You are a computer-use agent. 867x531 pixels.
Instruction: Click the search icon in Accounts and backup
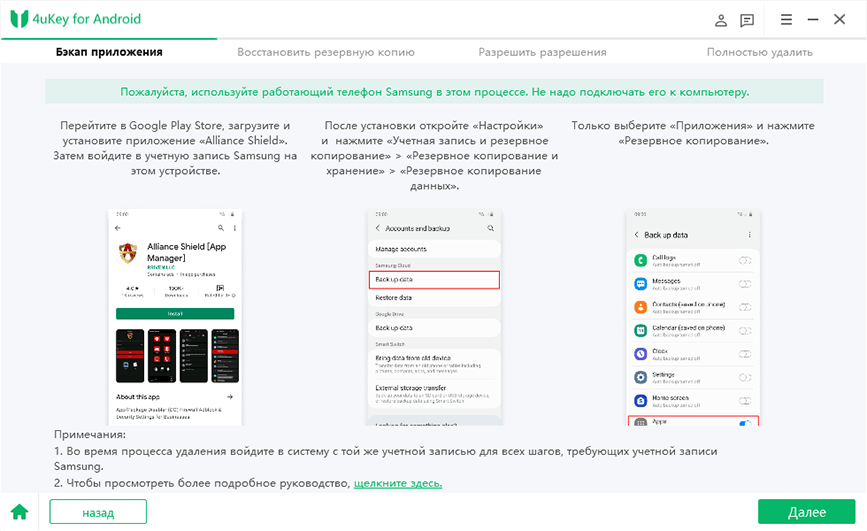pos(490,228)
